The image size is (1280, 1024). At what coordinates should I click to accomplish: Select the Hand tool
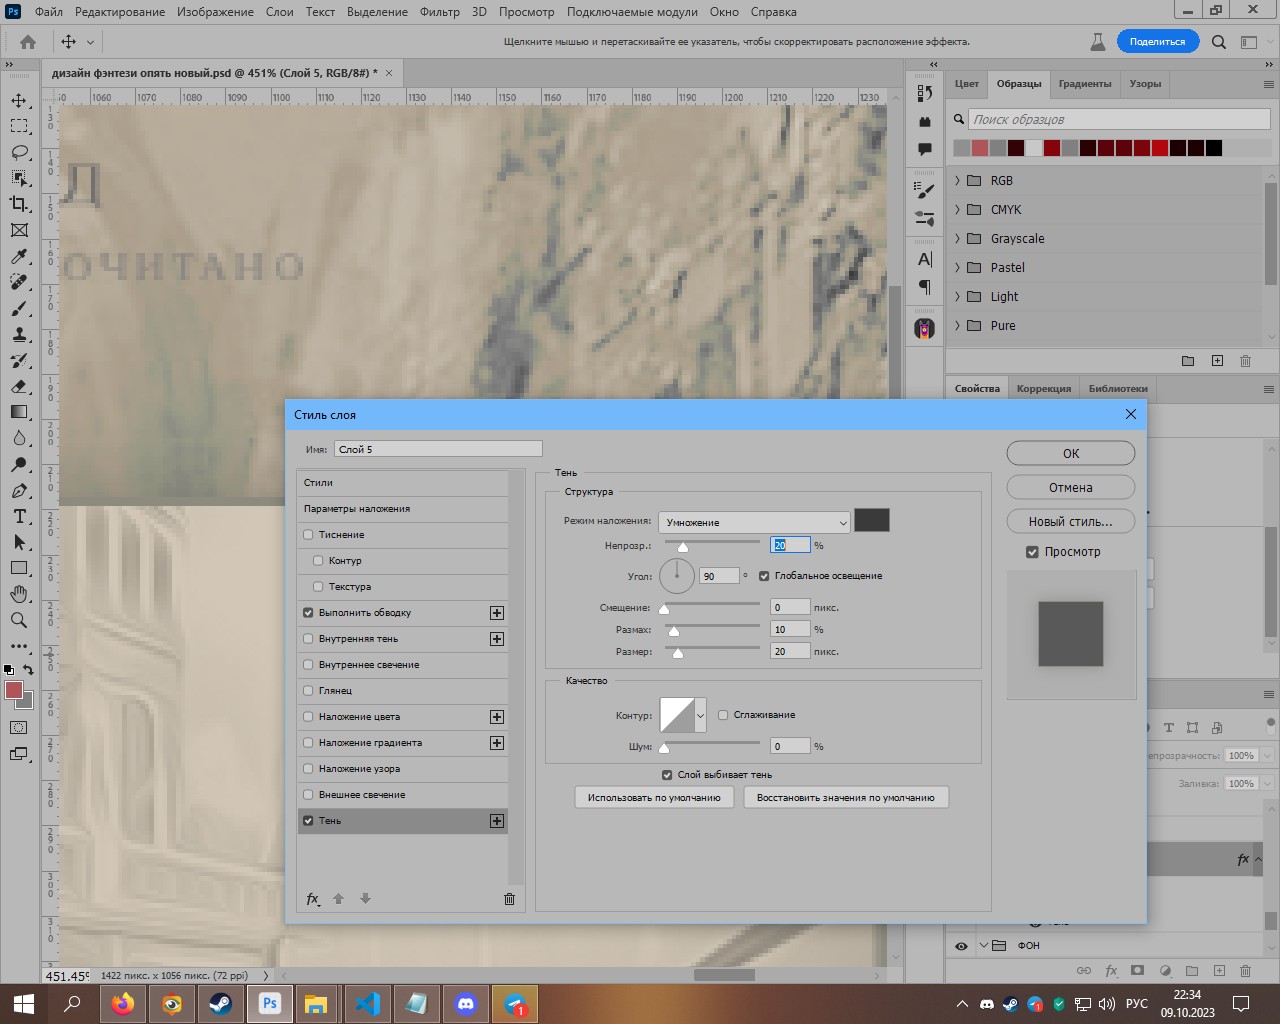pos(19,594)
